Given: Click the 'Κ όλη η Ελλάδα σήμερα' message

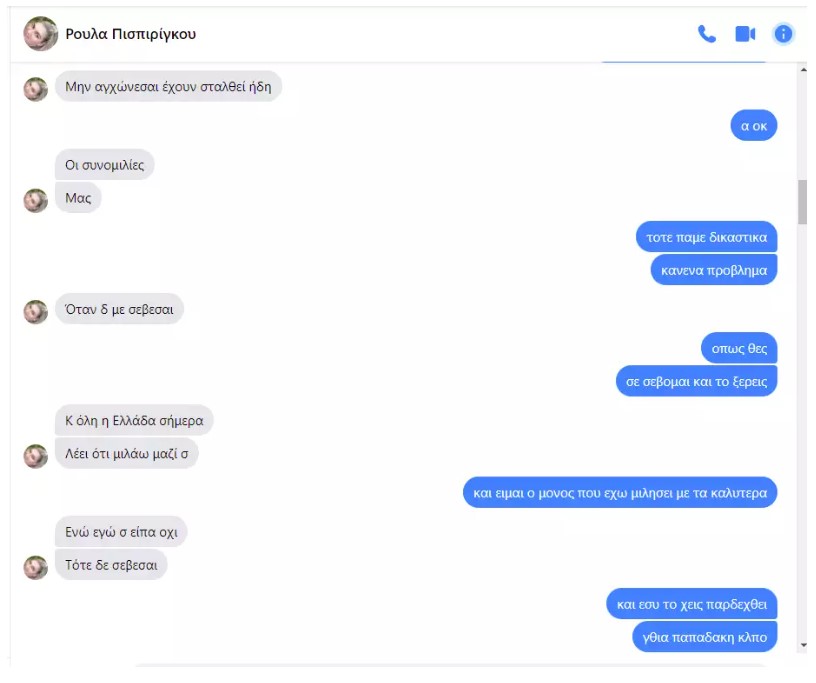Looking at the screenshot, I should coord(134,420).
